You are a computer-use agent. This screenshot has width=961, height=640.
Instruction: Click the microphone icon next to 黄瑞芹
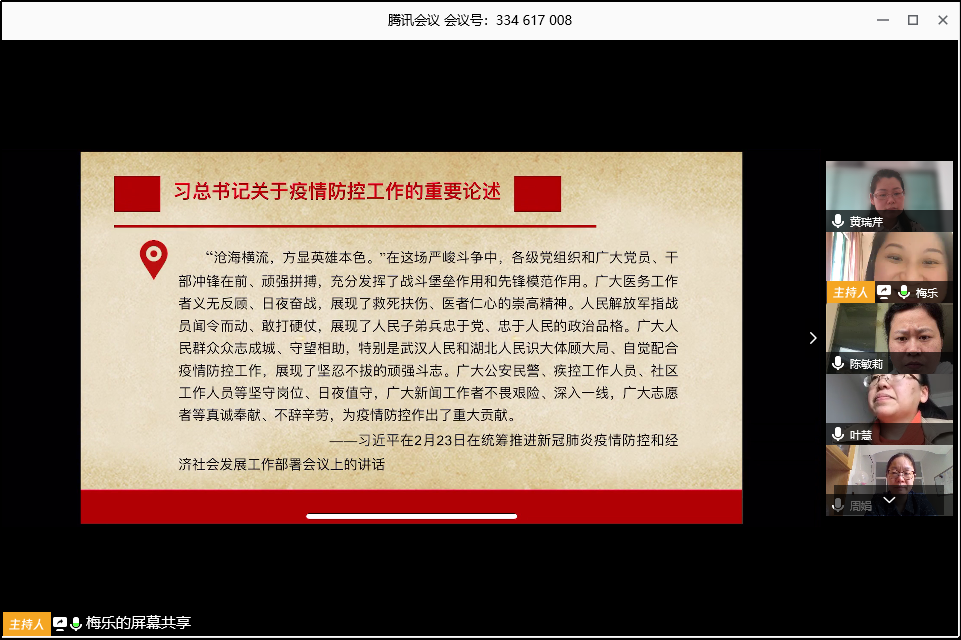click(x=838, y=222)
